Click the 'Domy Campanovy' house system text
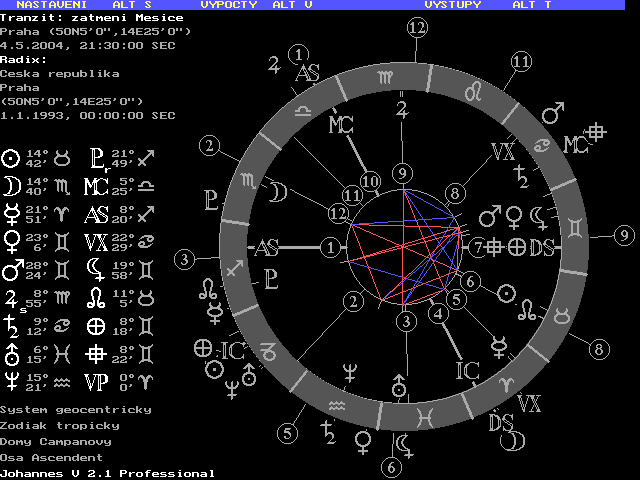The width and height of the screenshot is (640, 480). [56, 441]
